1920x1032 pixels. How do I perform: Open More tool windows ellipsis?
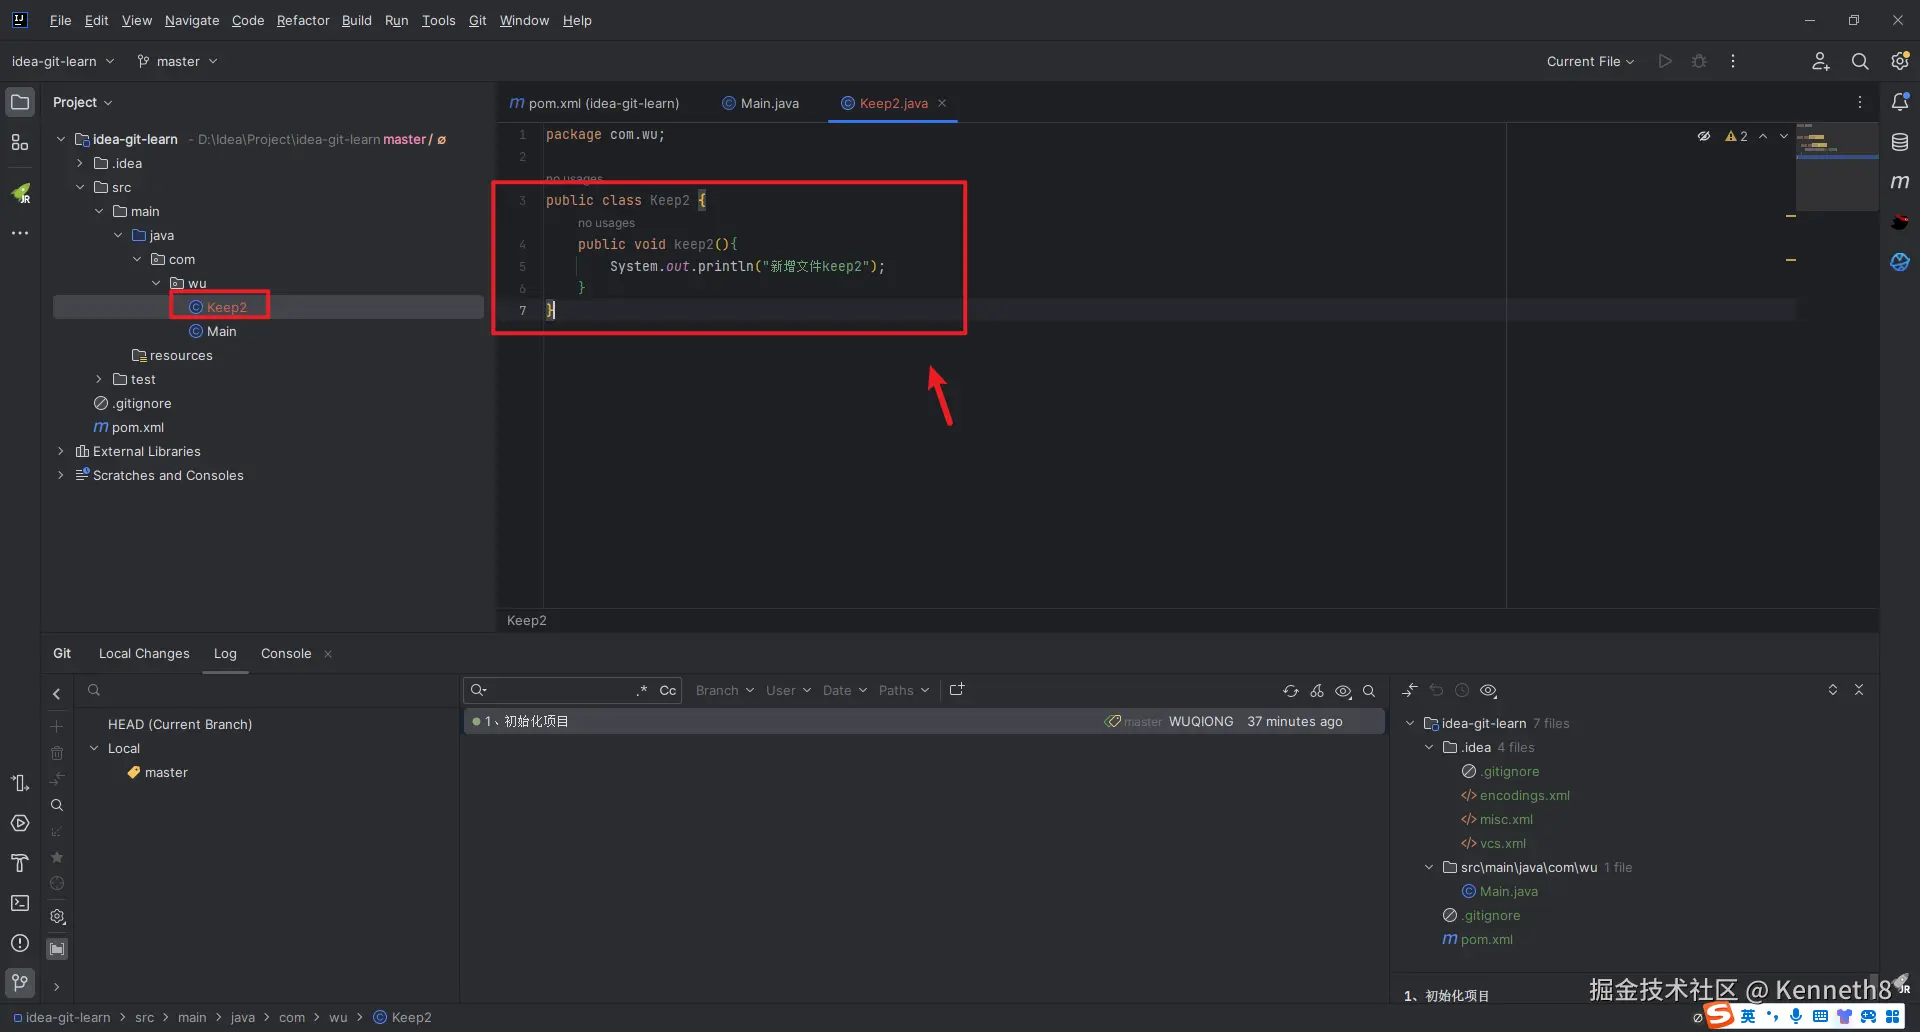(x=20, y=233)
